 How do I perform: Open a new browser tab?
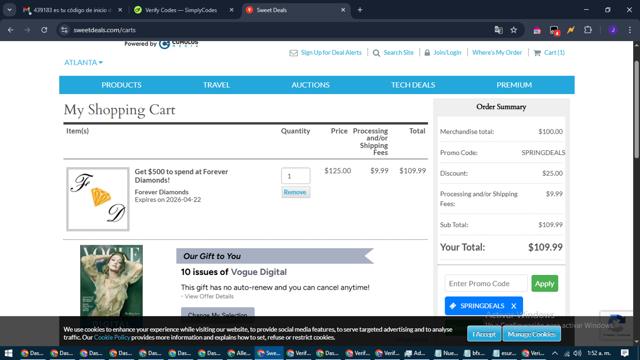click(360, 10)
